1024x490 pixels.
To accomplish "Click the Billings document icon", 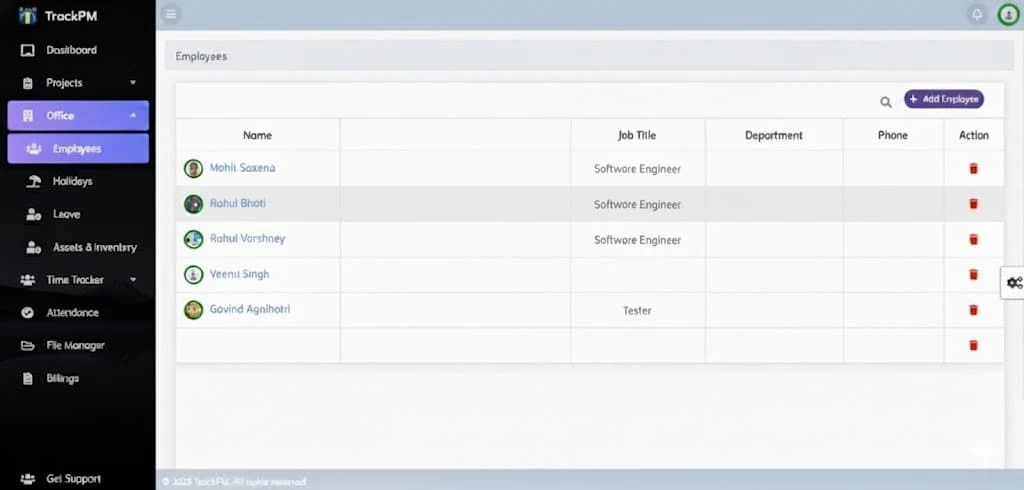I will 27,378.
